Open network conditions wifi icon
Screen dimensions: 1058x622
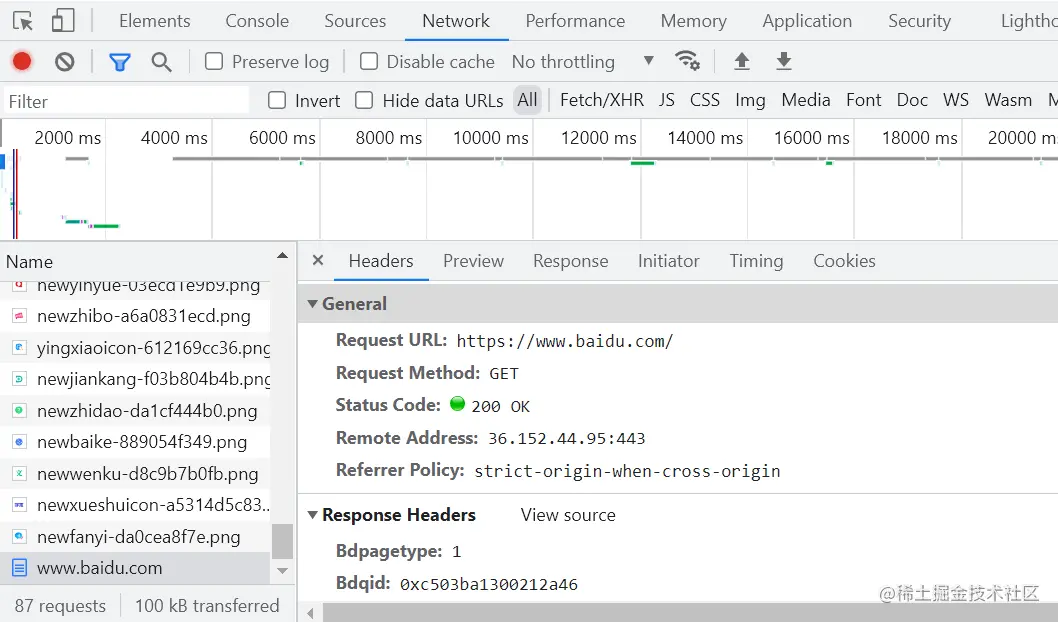click(687, 61)
